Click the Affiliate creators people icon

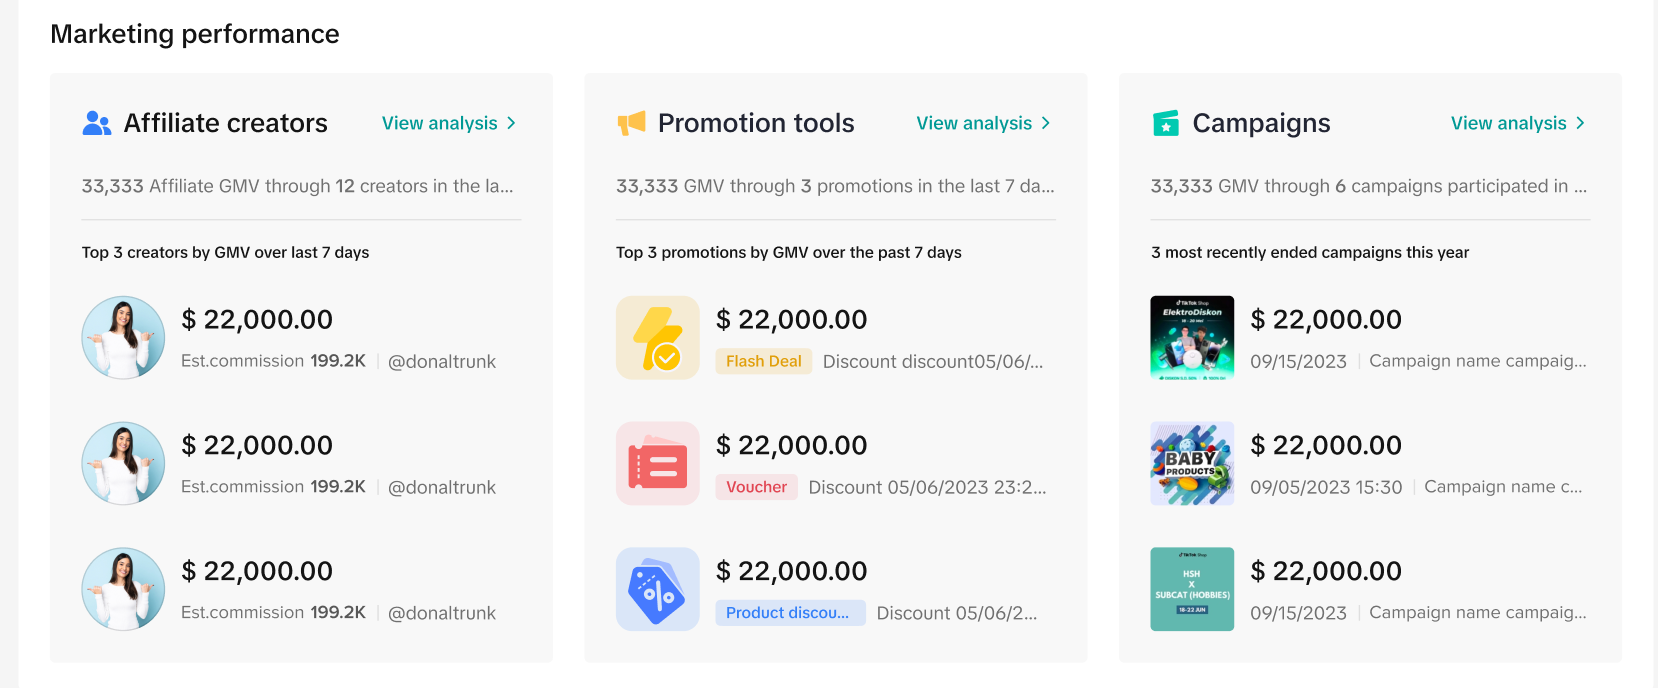(x=97, y=123)
